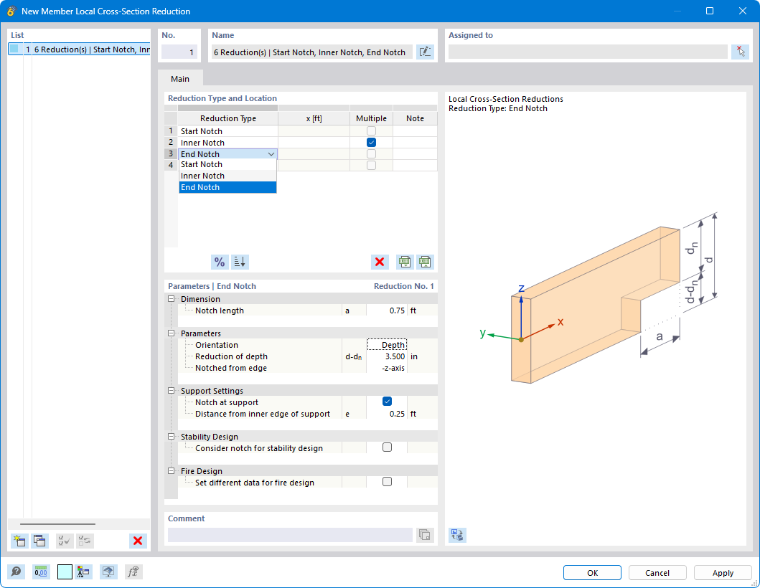Click the second table import/export icon
This screenshot has width=760, height=588.
click(425, 262)
